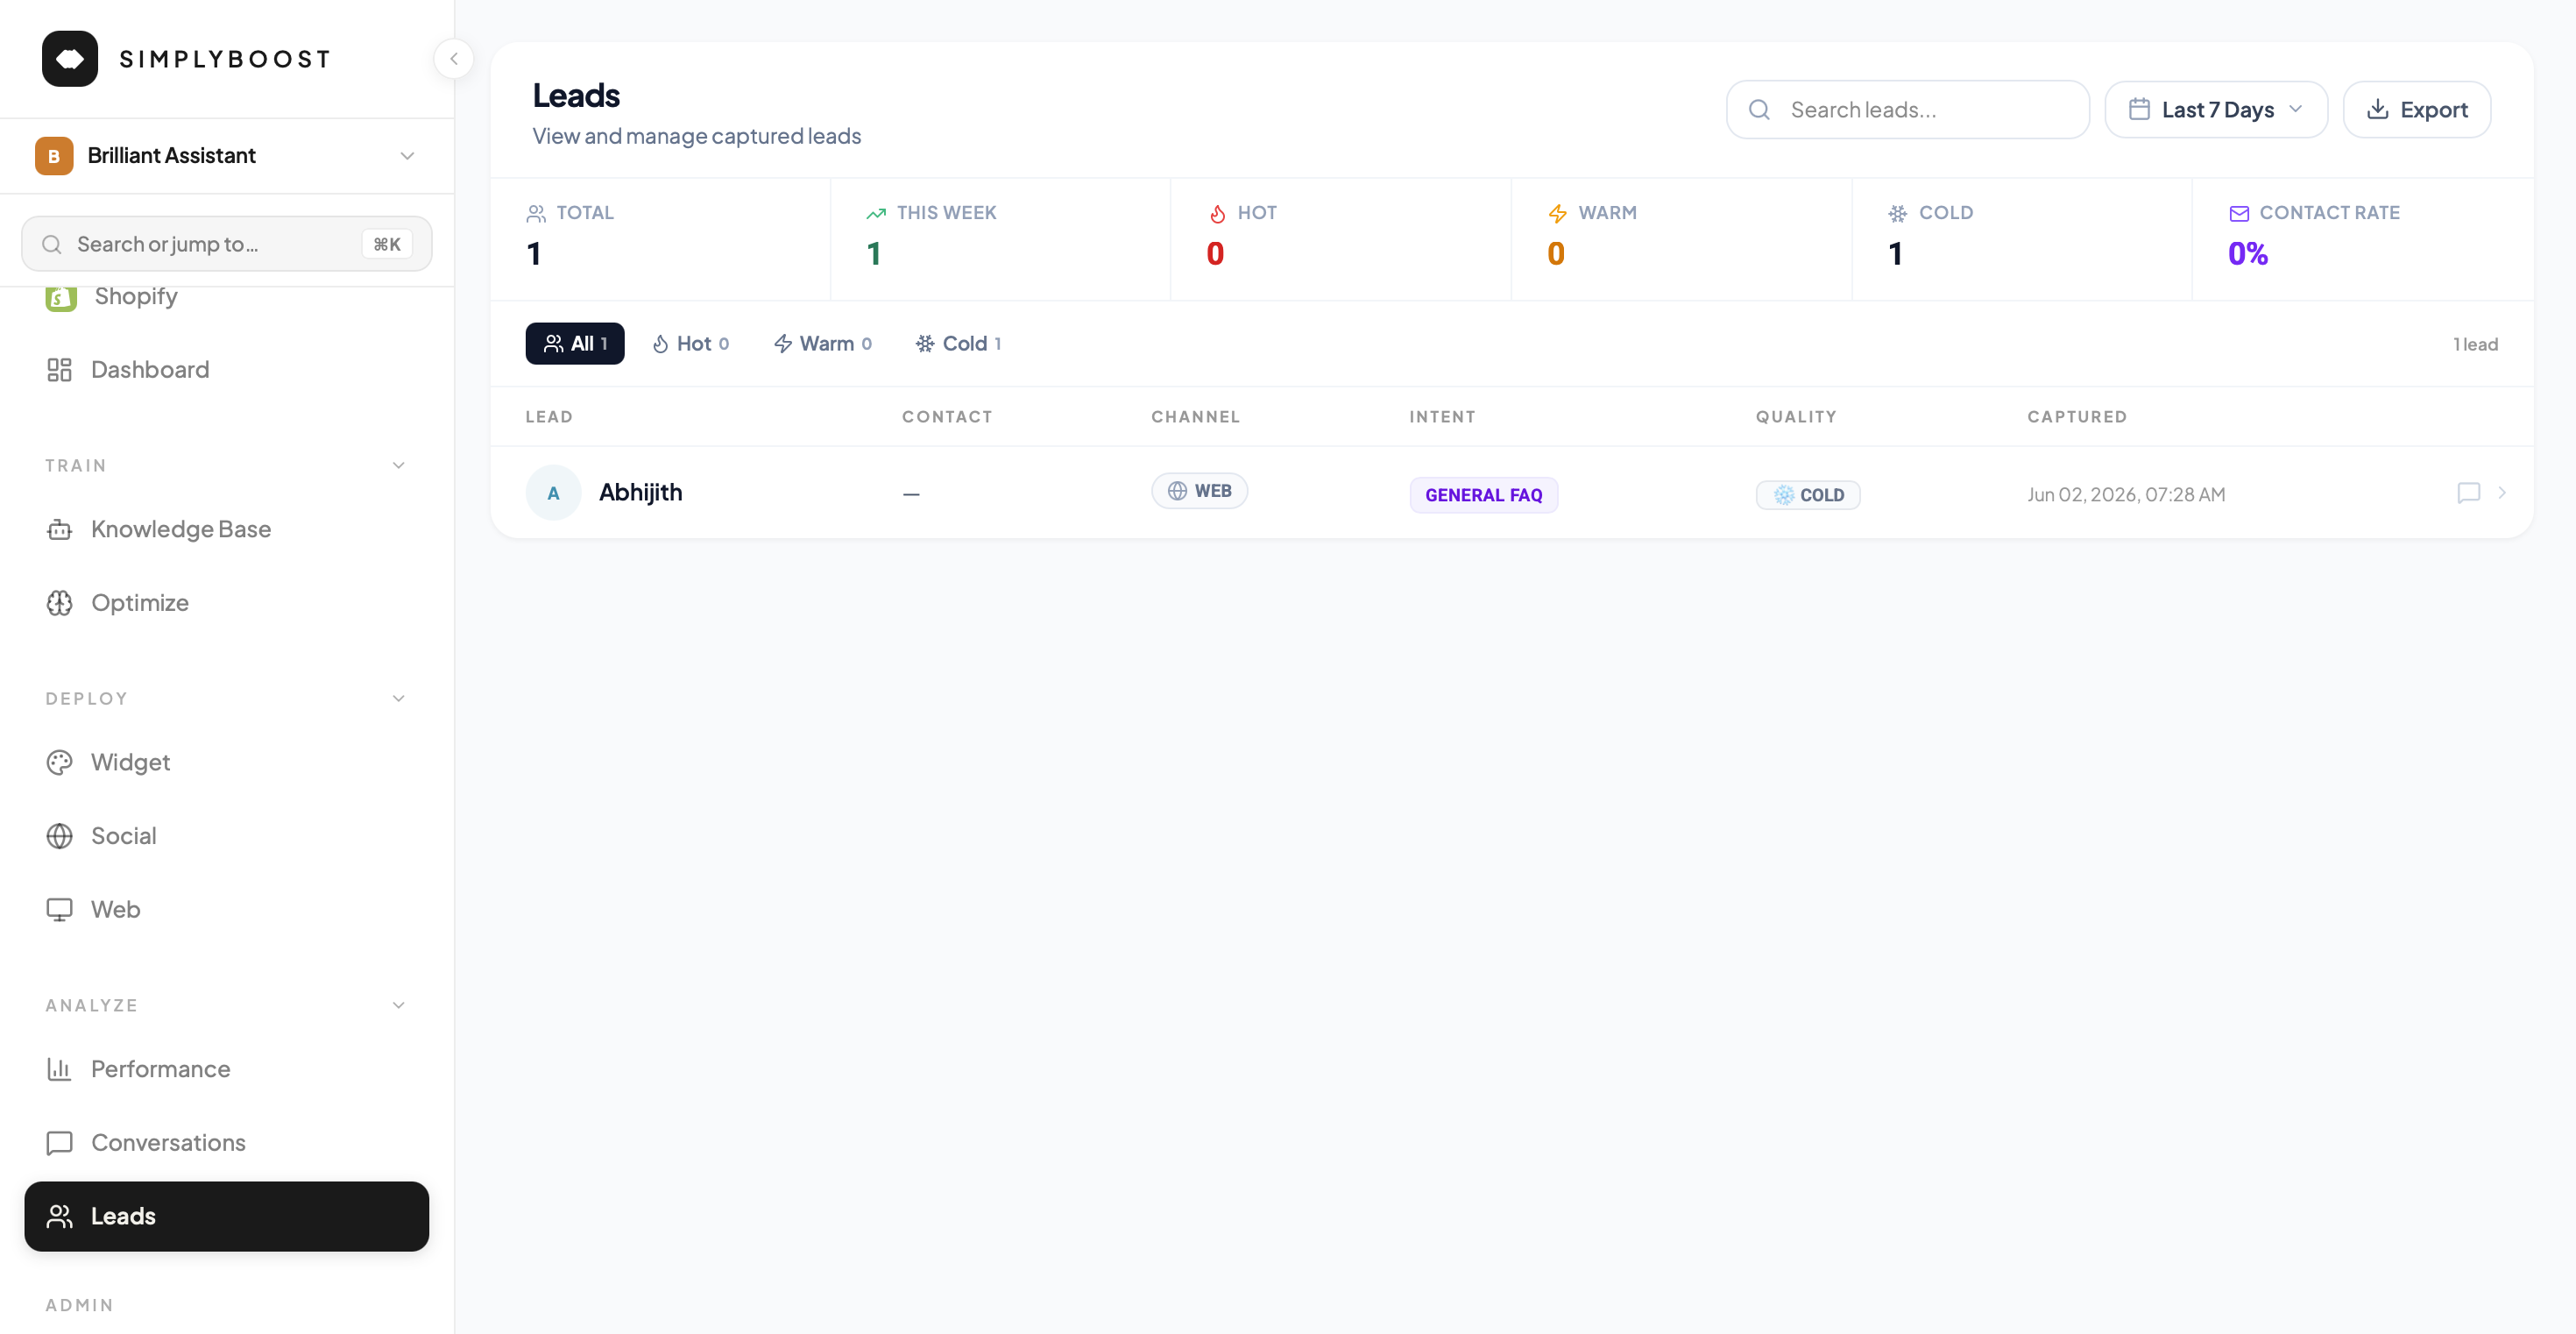Open the Last 7 Days date dropdown

pyautogui.click(x=2216, y=110)
